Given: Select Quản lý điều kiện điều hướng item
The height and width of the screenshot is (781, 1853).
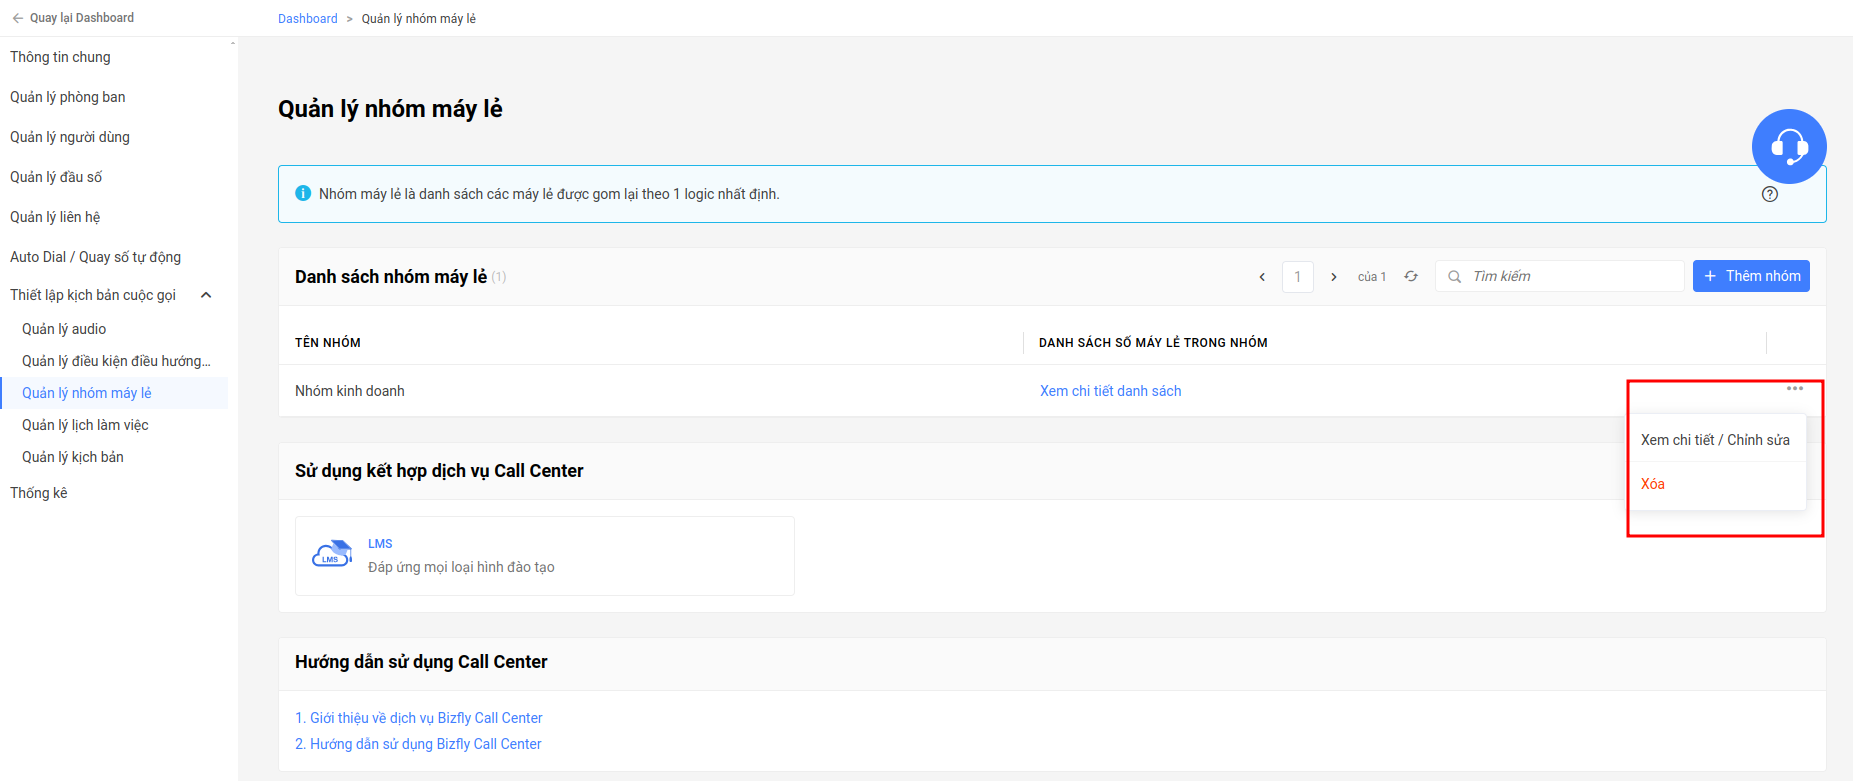Looking at the screenshot, I should tap(114, 361).
